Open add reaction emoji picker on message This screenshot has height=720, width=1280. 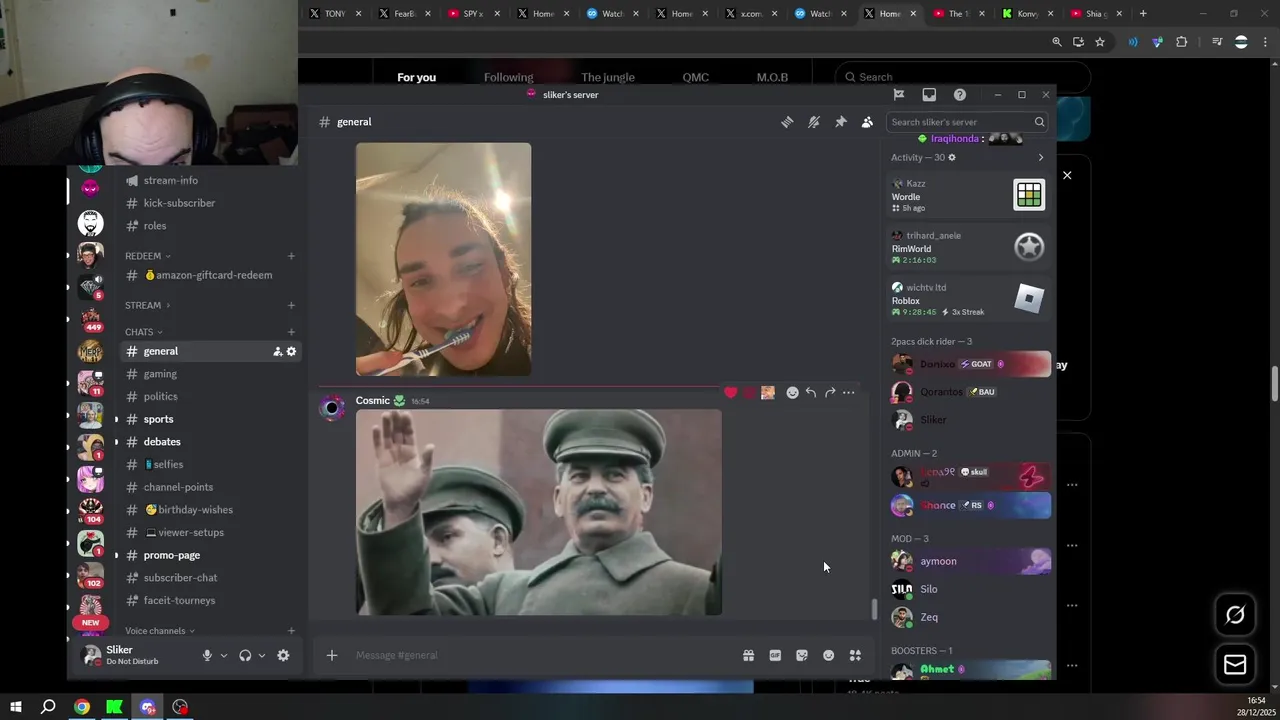(792, 393)
